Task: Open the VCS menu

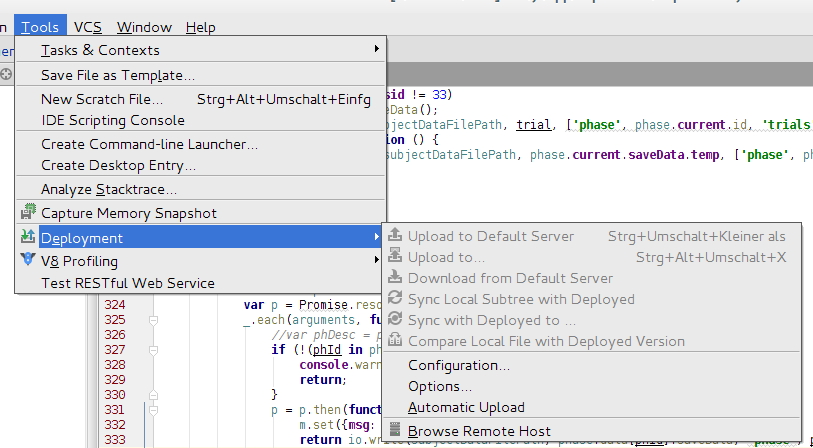Action: (x=88, y=27)
